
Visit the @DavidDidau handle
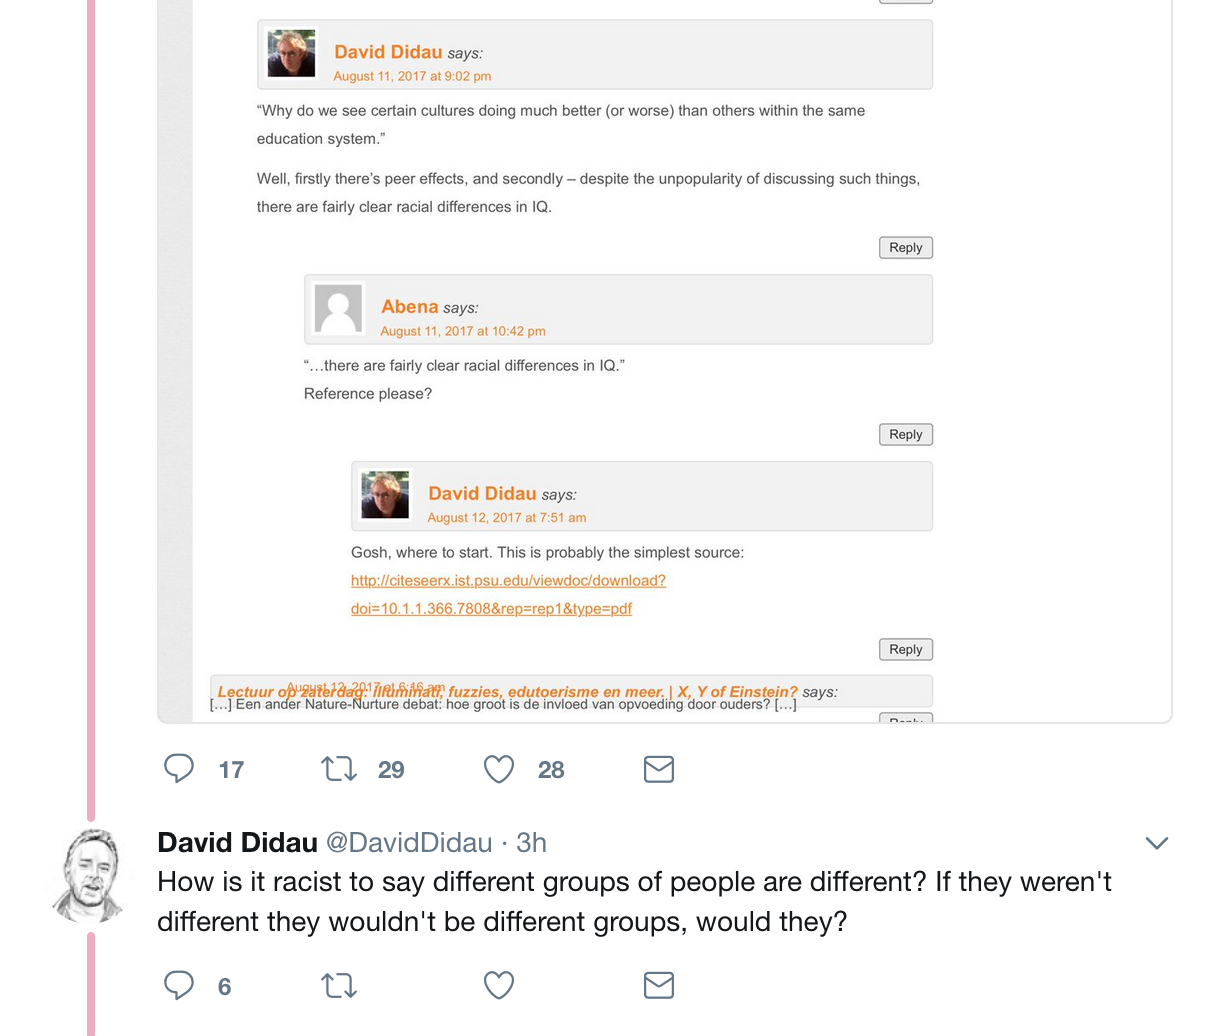coord(409,842)
